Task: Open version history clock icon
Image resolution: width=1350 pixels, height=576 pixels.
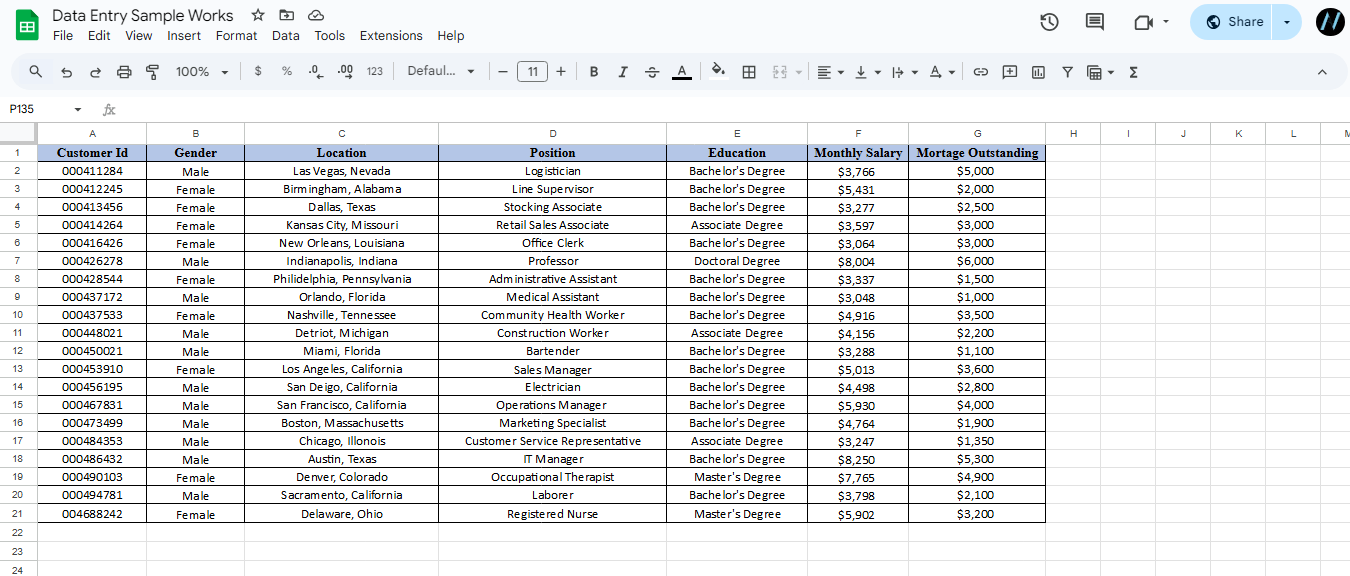Action: (1049, 22)
